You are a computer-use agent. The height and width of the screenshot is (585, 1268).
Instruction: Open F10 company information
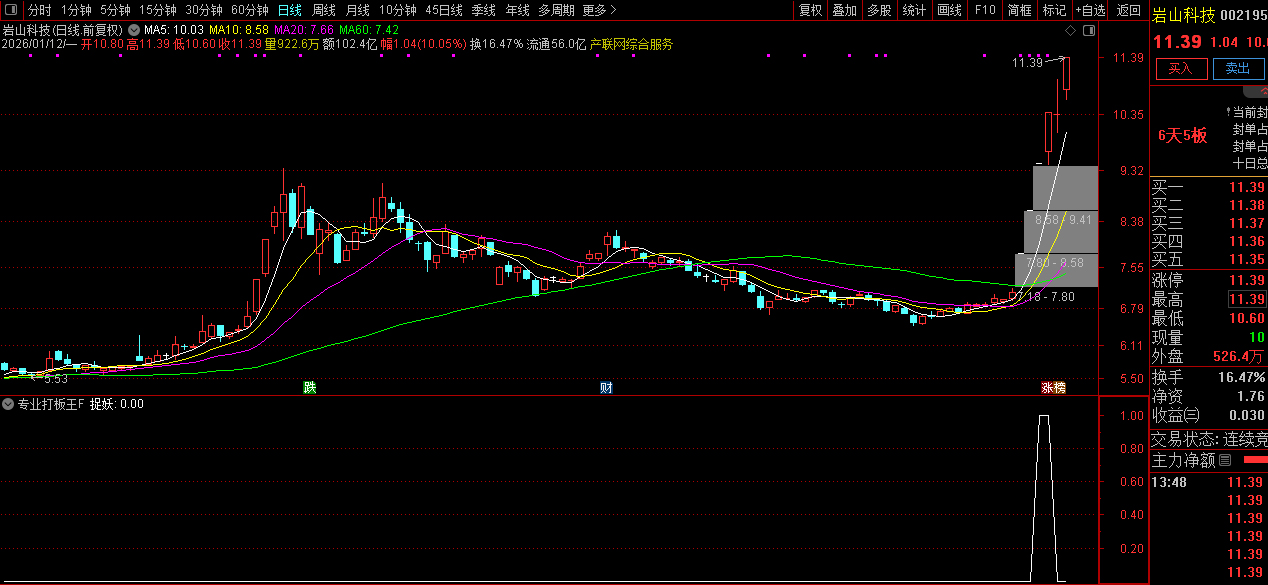[985, 10]
